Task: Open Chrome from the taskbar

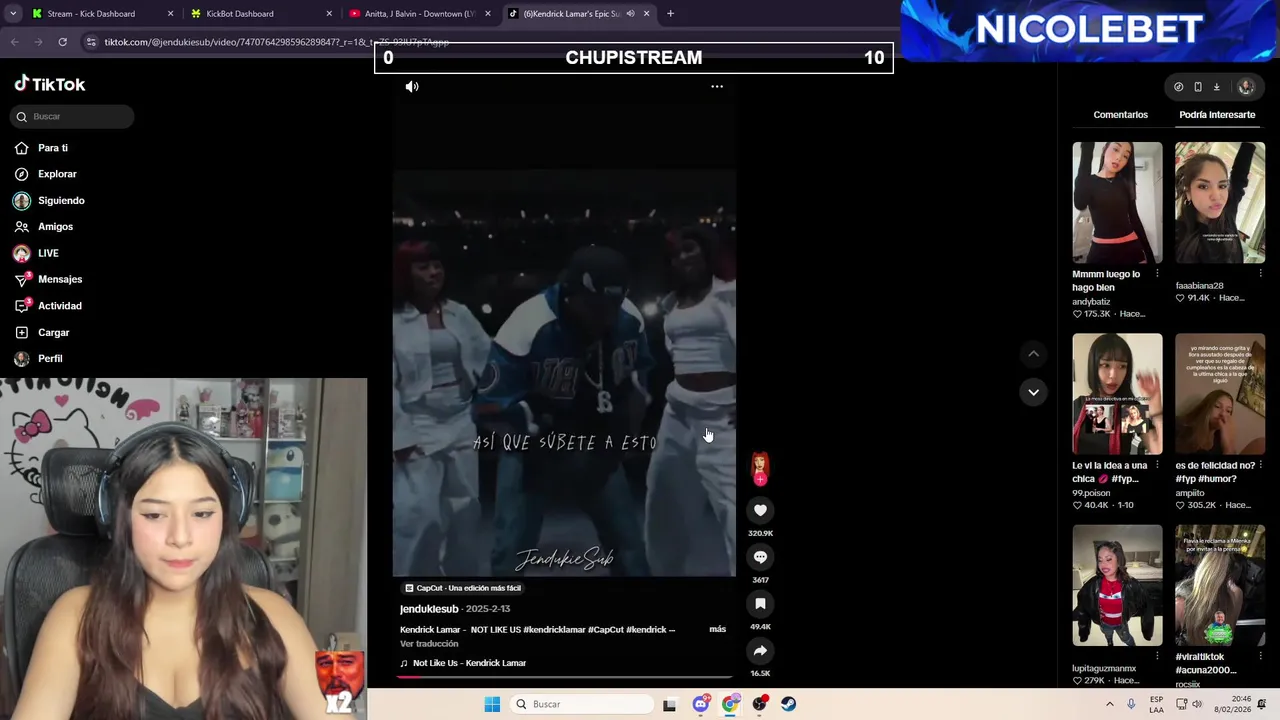Action: (x=731, y=704)
